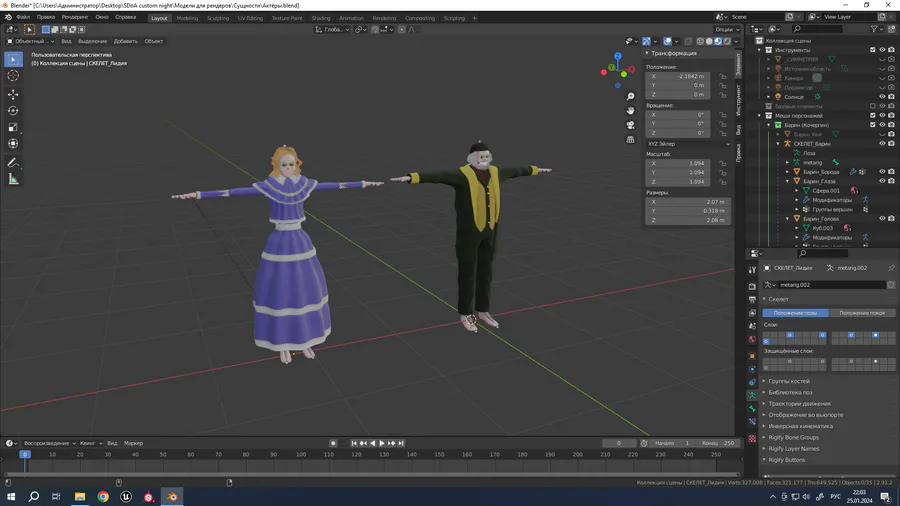The height and width of the screenshot is (506, 900).
Task: Lock the X position value
Action: coord(723,76)
